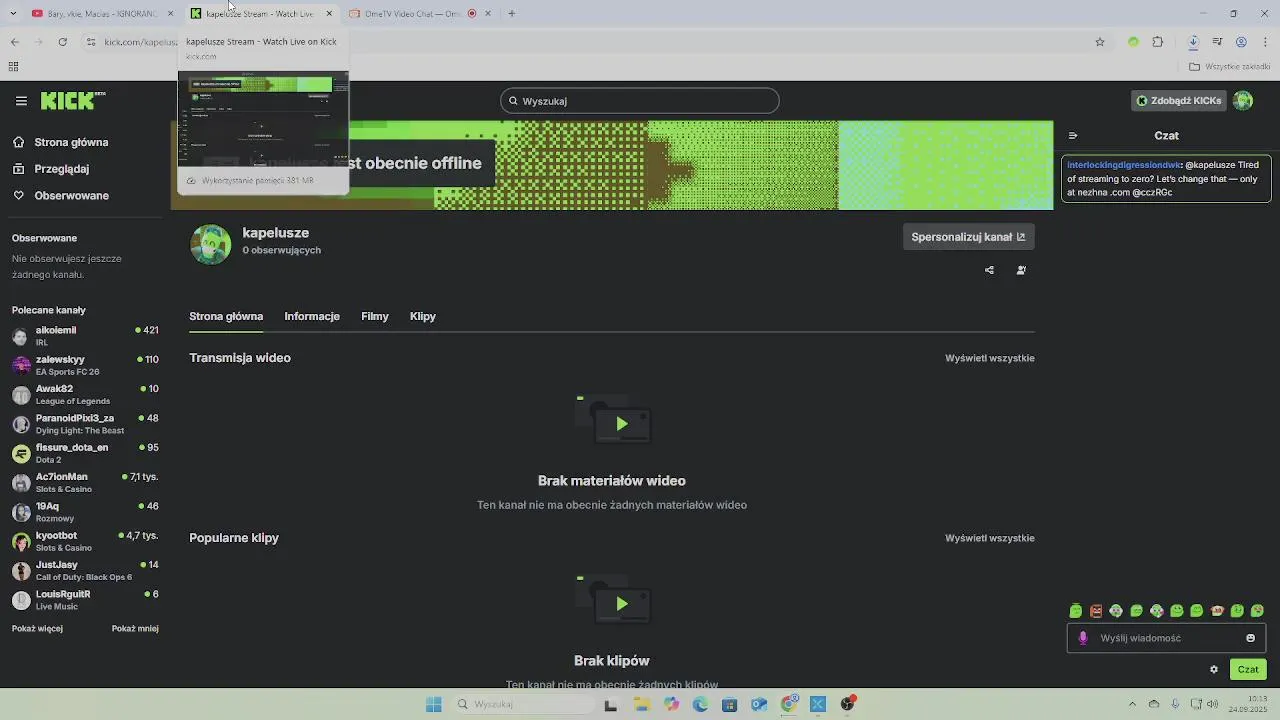This screenshot has height=720, width=1280.
Task: Click the interlockingdigressiondwk chat username
Action: tap(1124, 164)
